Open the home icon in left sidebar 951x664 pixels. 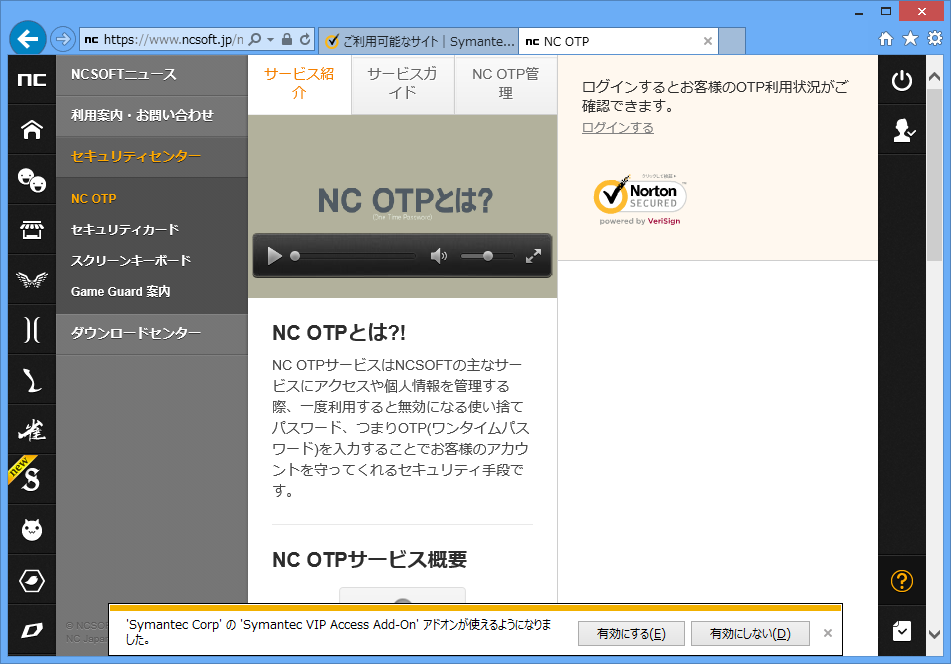click(32, 129)
